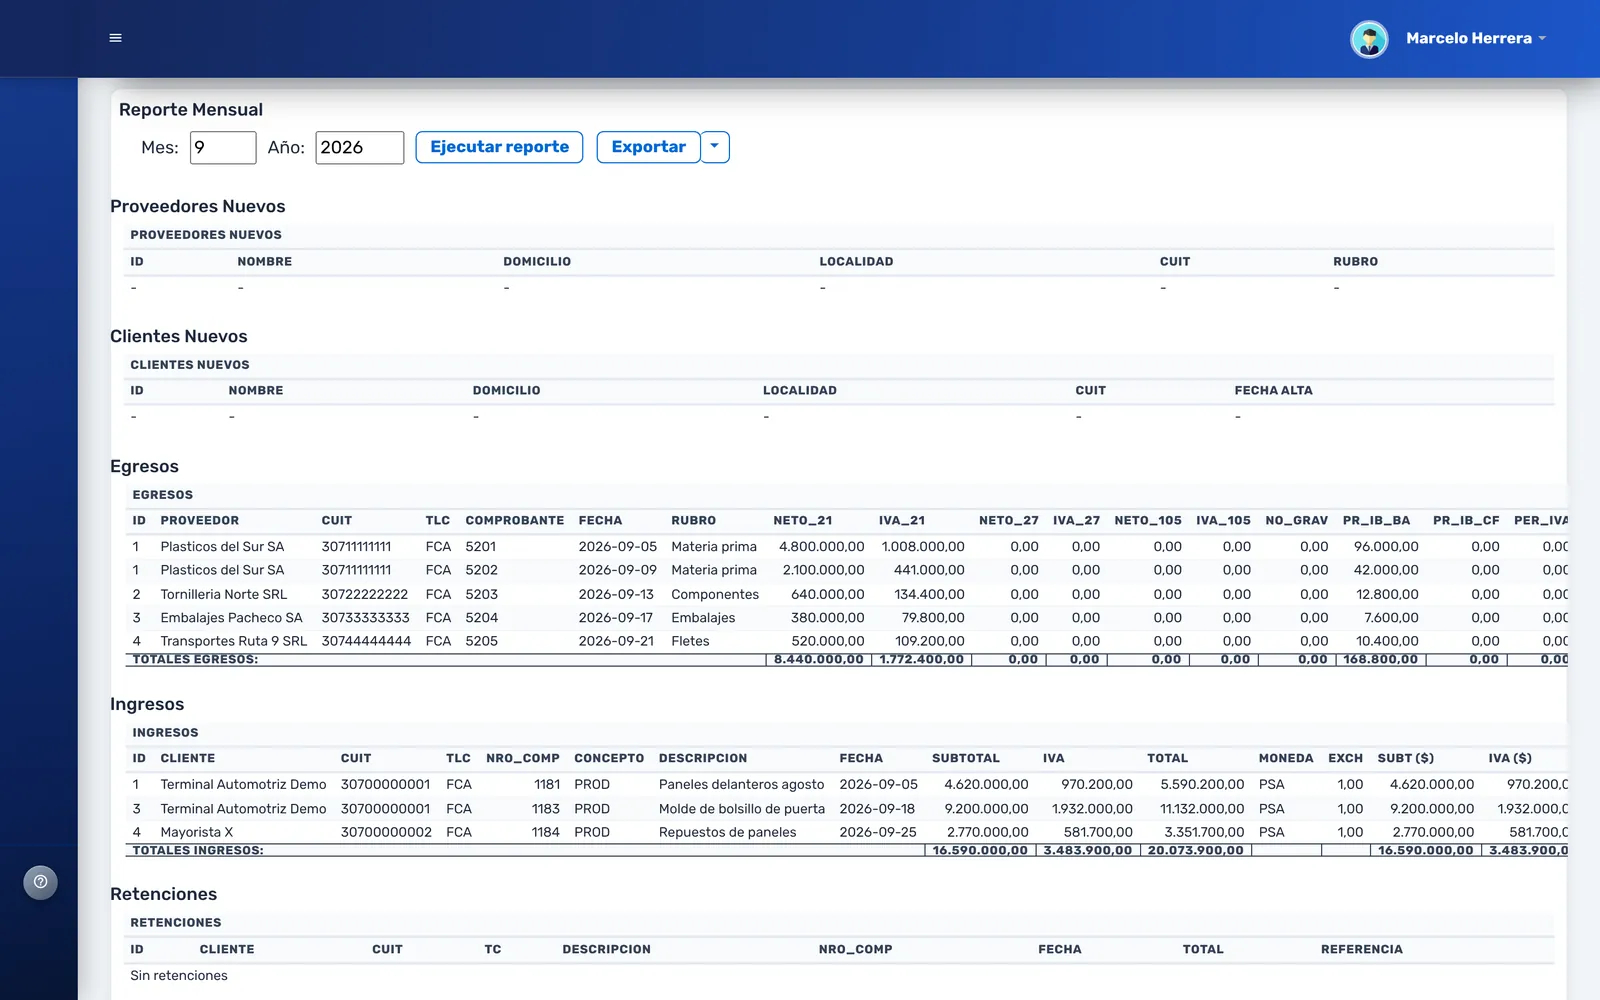The width and height of the screenshot is (1600, 1000).
Task: Click comprobante 5201 cell
Action: [x=481, y=547]
